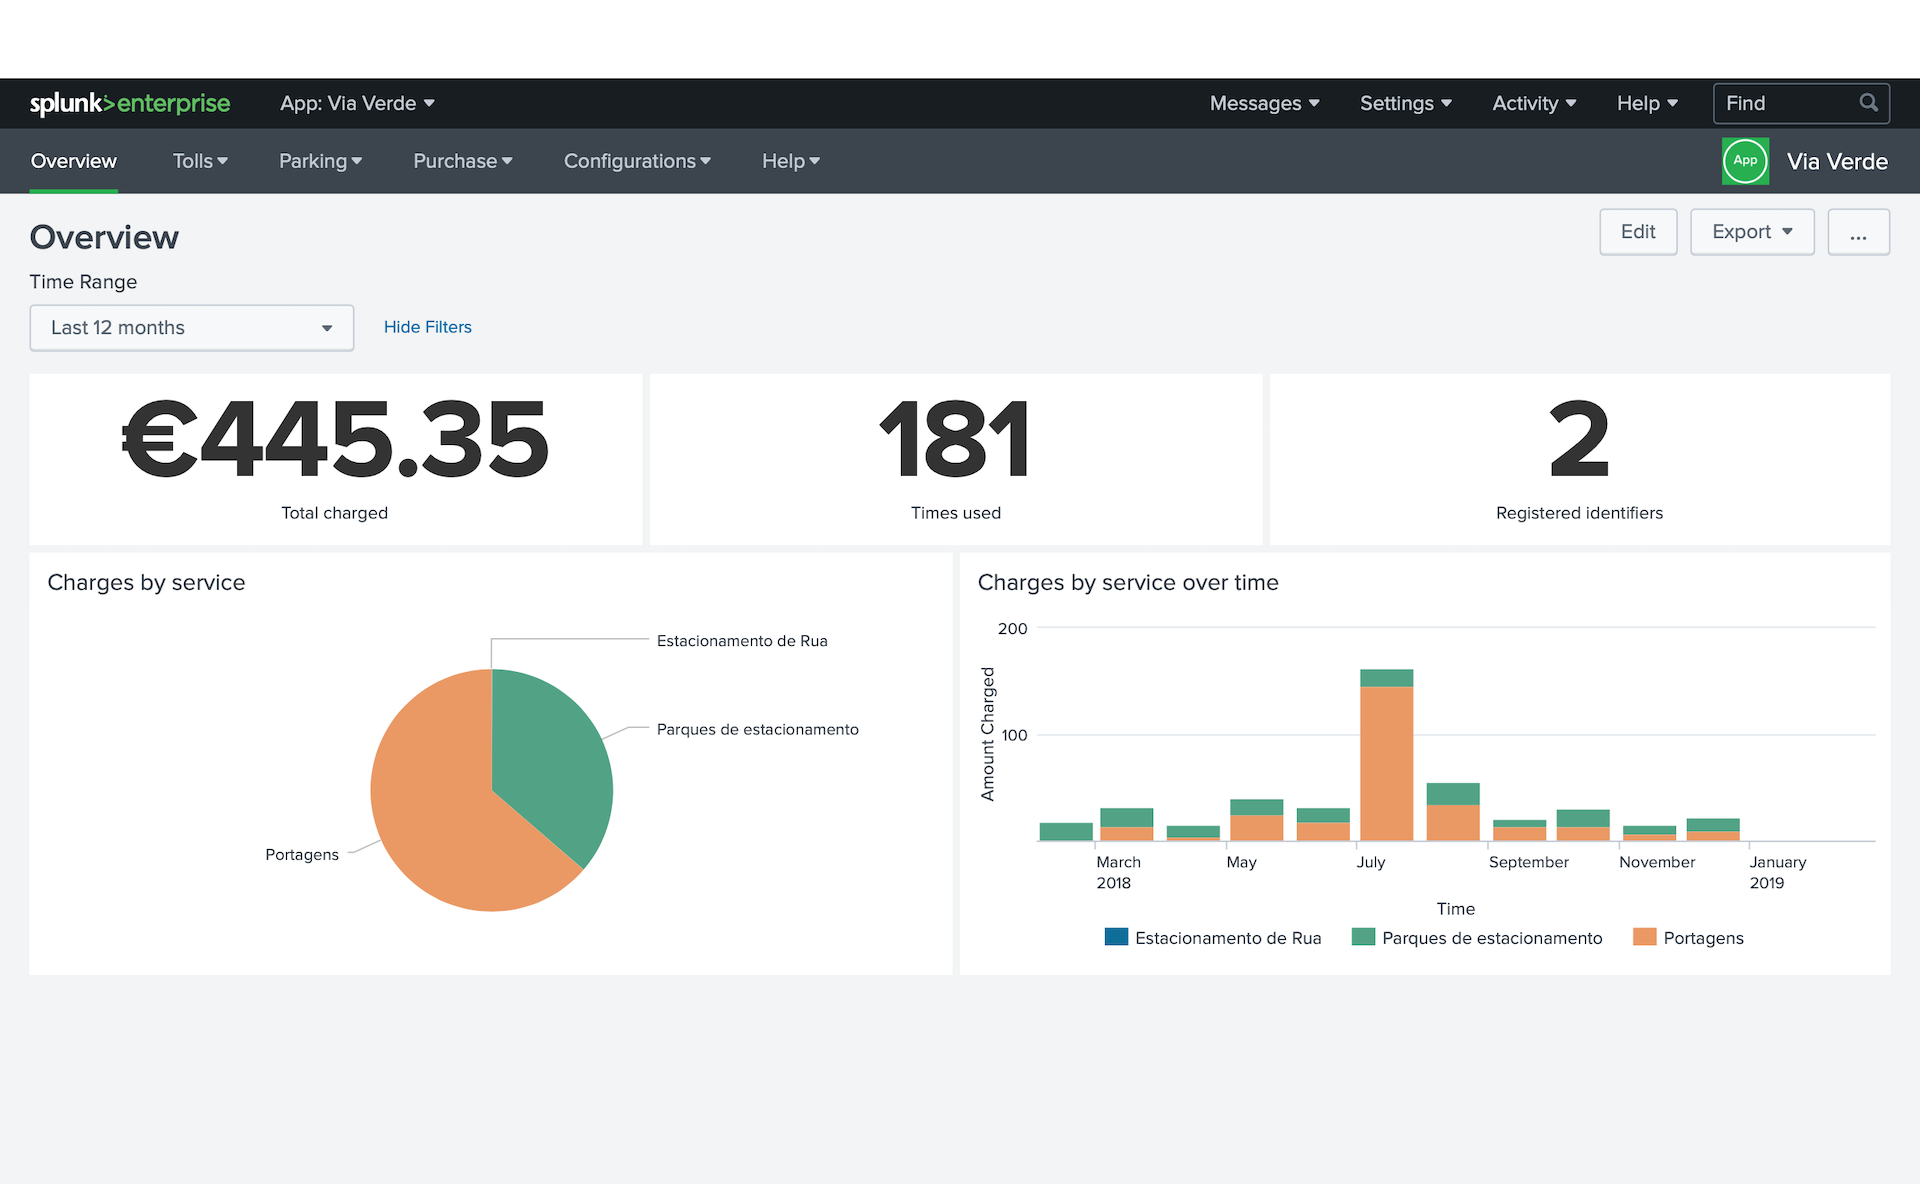
Task: Click the Parques de estacionamento pie label
Action: [757, 730]
